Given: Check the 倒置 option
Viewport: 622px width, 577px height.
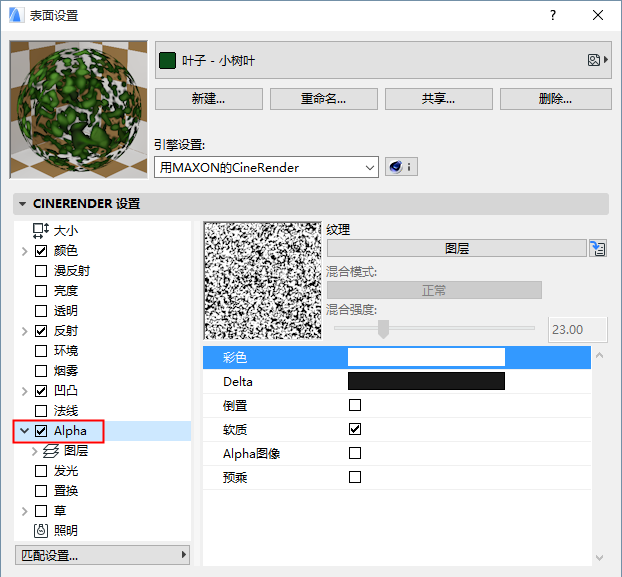Looking at the screenshot, I should pos(355,405).
